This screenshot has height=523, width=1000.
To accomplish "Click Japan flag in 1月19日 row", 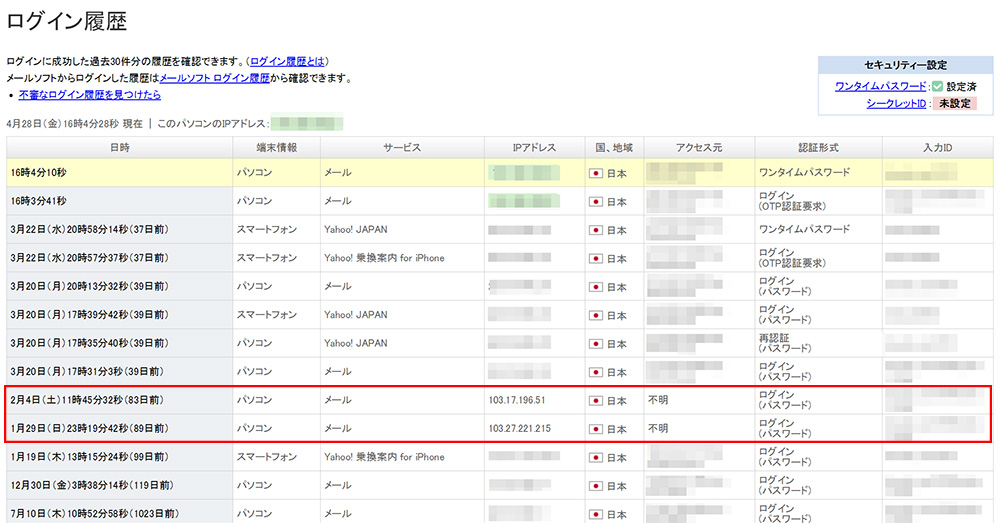I will click(596, 457).
